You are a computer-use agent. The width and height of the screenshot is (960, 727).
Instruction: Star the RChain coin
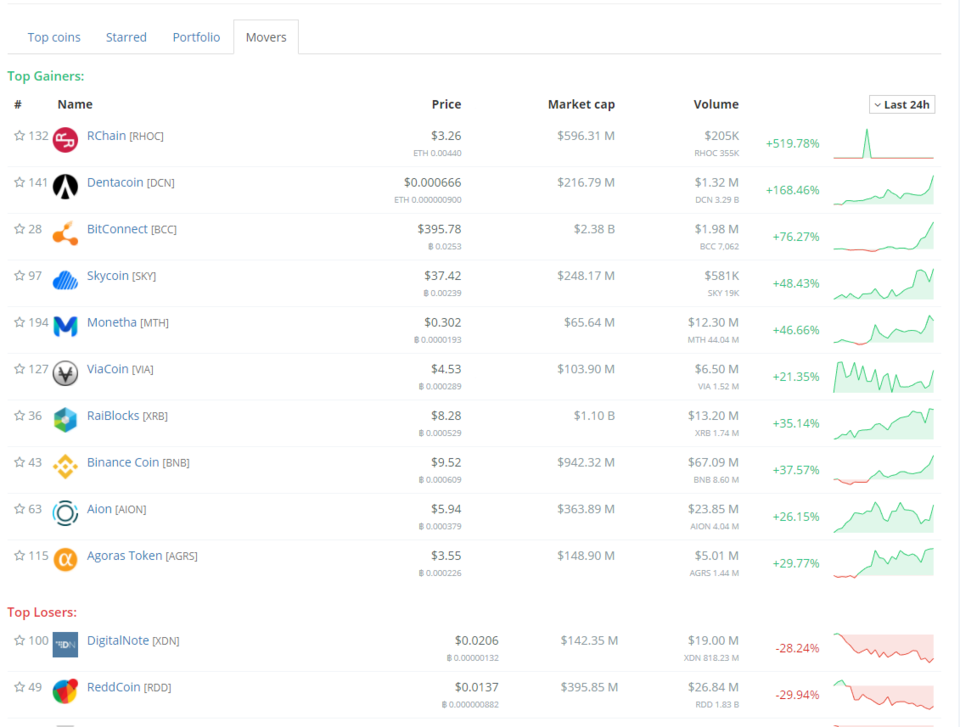point(20,136)
